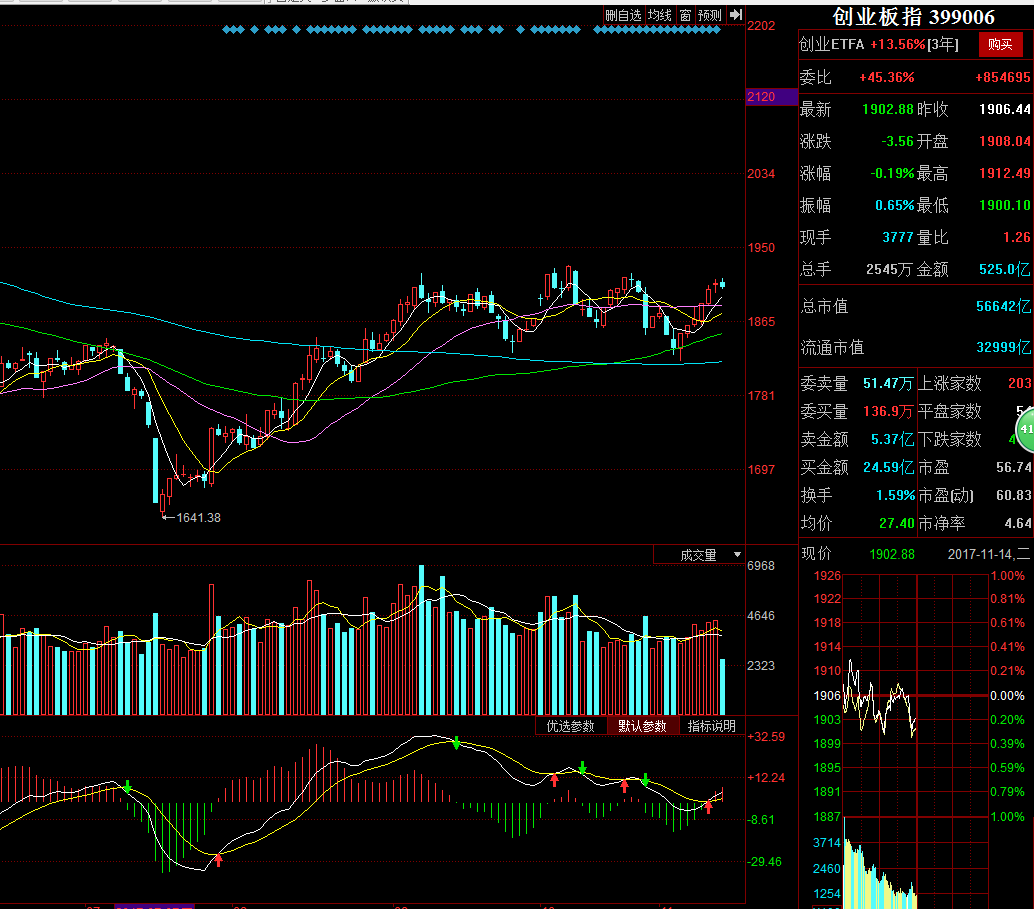Click the red 购买 button
The height and width of the screenshot is (909, 1034).
coord(1000,44)
